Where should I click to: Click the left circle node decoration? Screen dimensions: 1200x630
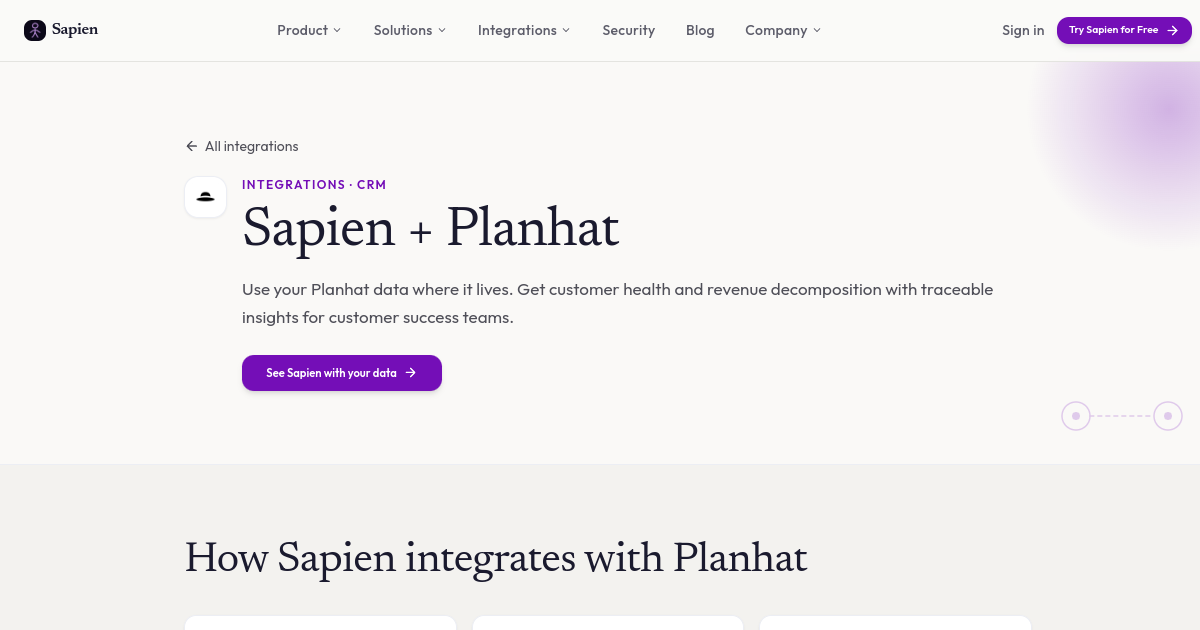point(1076,416)
